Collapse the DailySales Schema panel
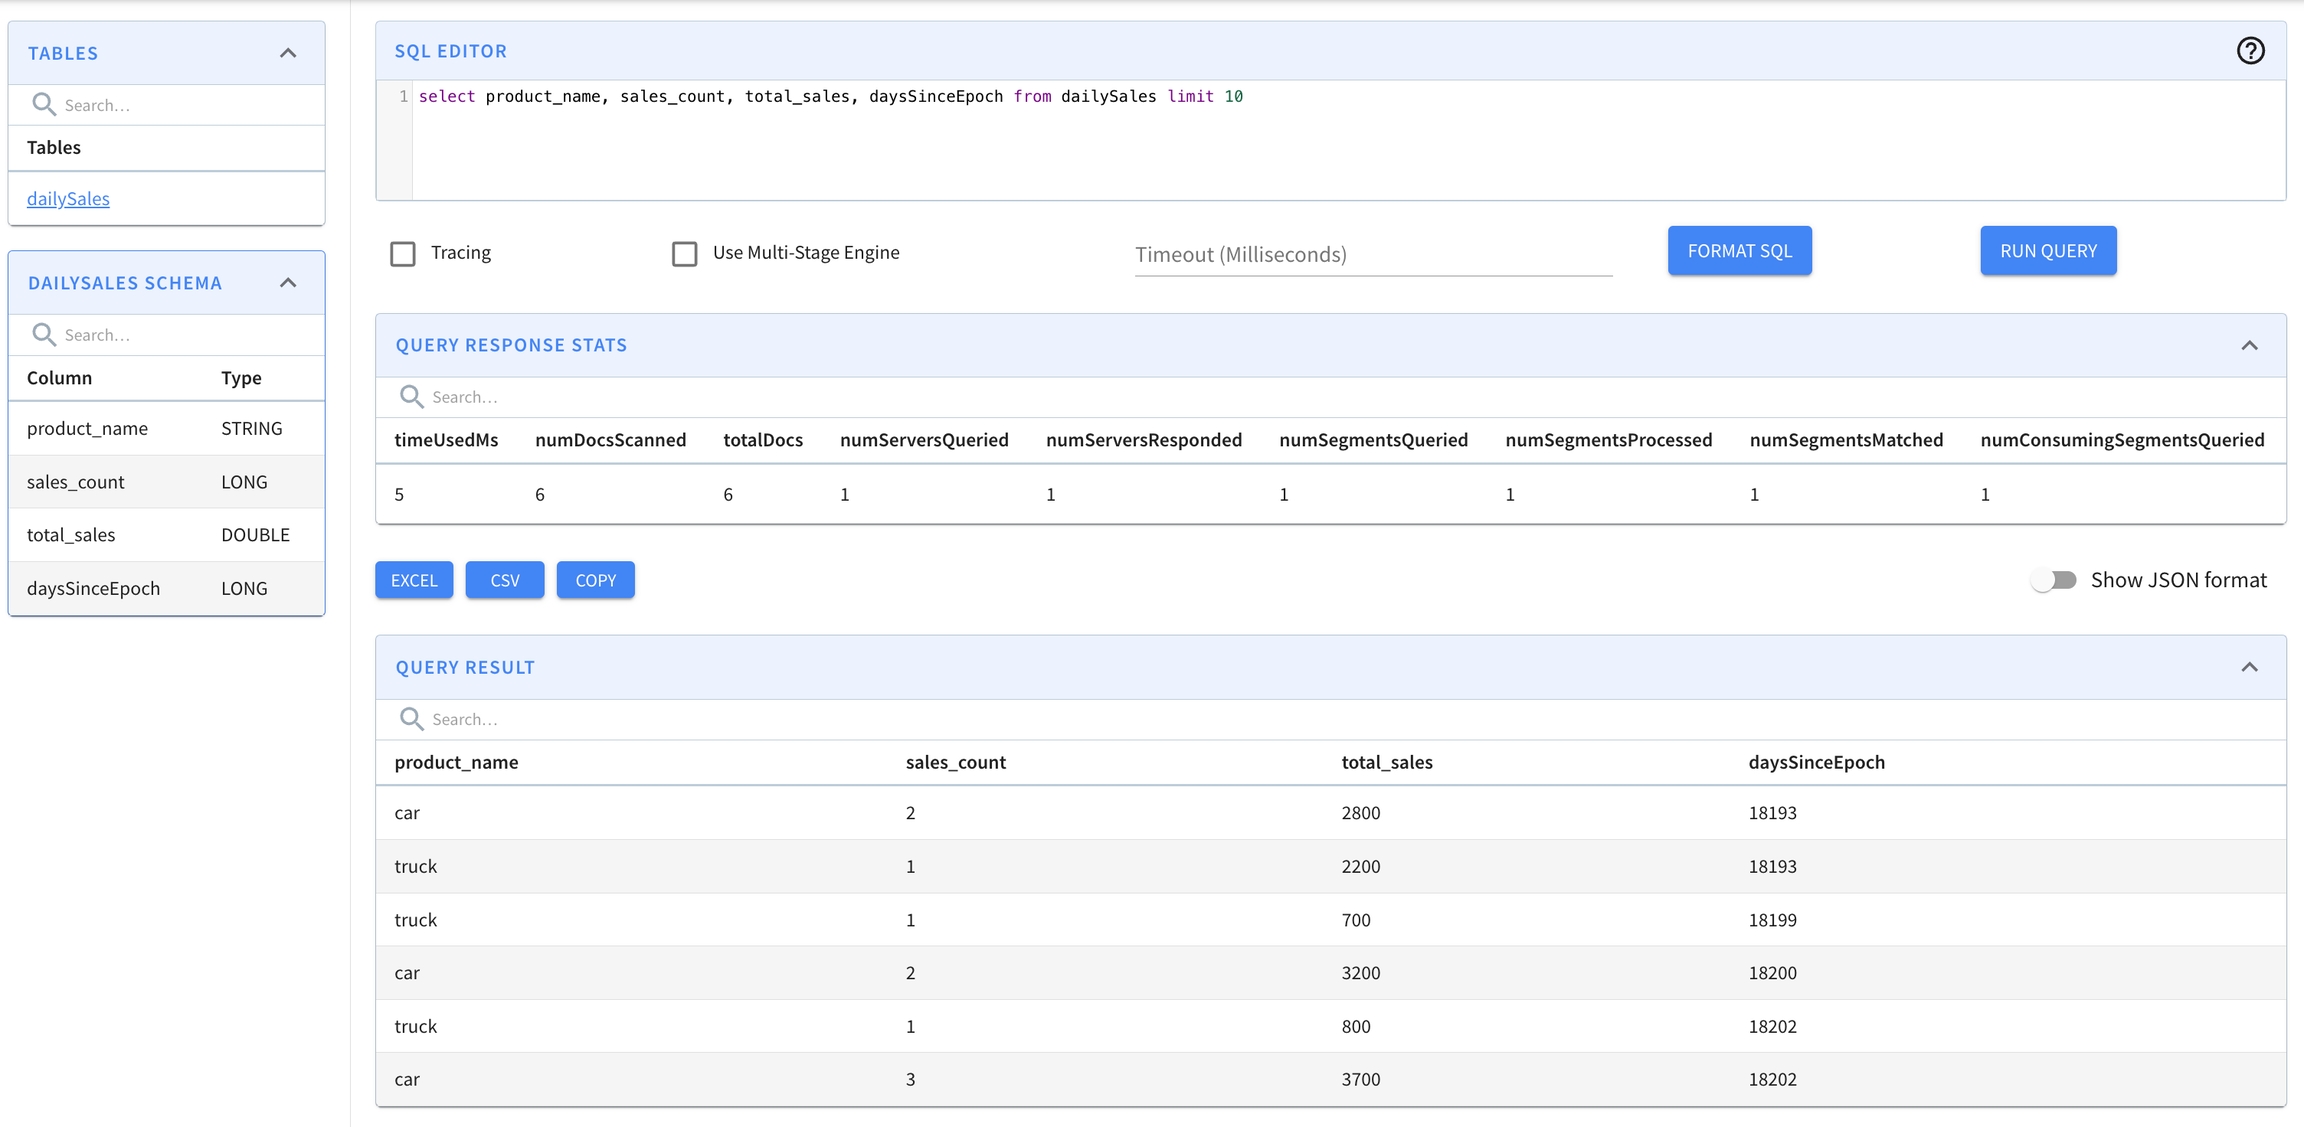Viewport: 2304px width, 1127px height. (288, 283)
